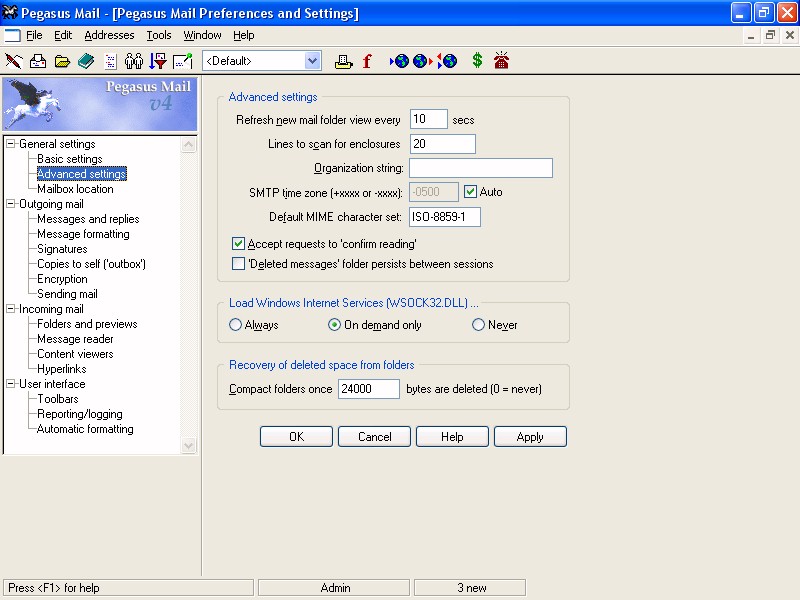The height and width of the screenshot is (600, 800).
Task: Open the distribution lists page icon
Action: [x=110, y=61]
